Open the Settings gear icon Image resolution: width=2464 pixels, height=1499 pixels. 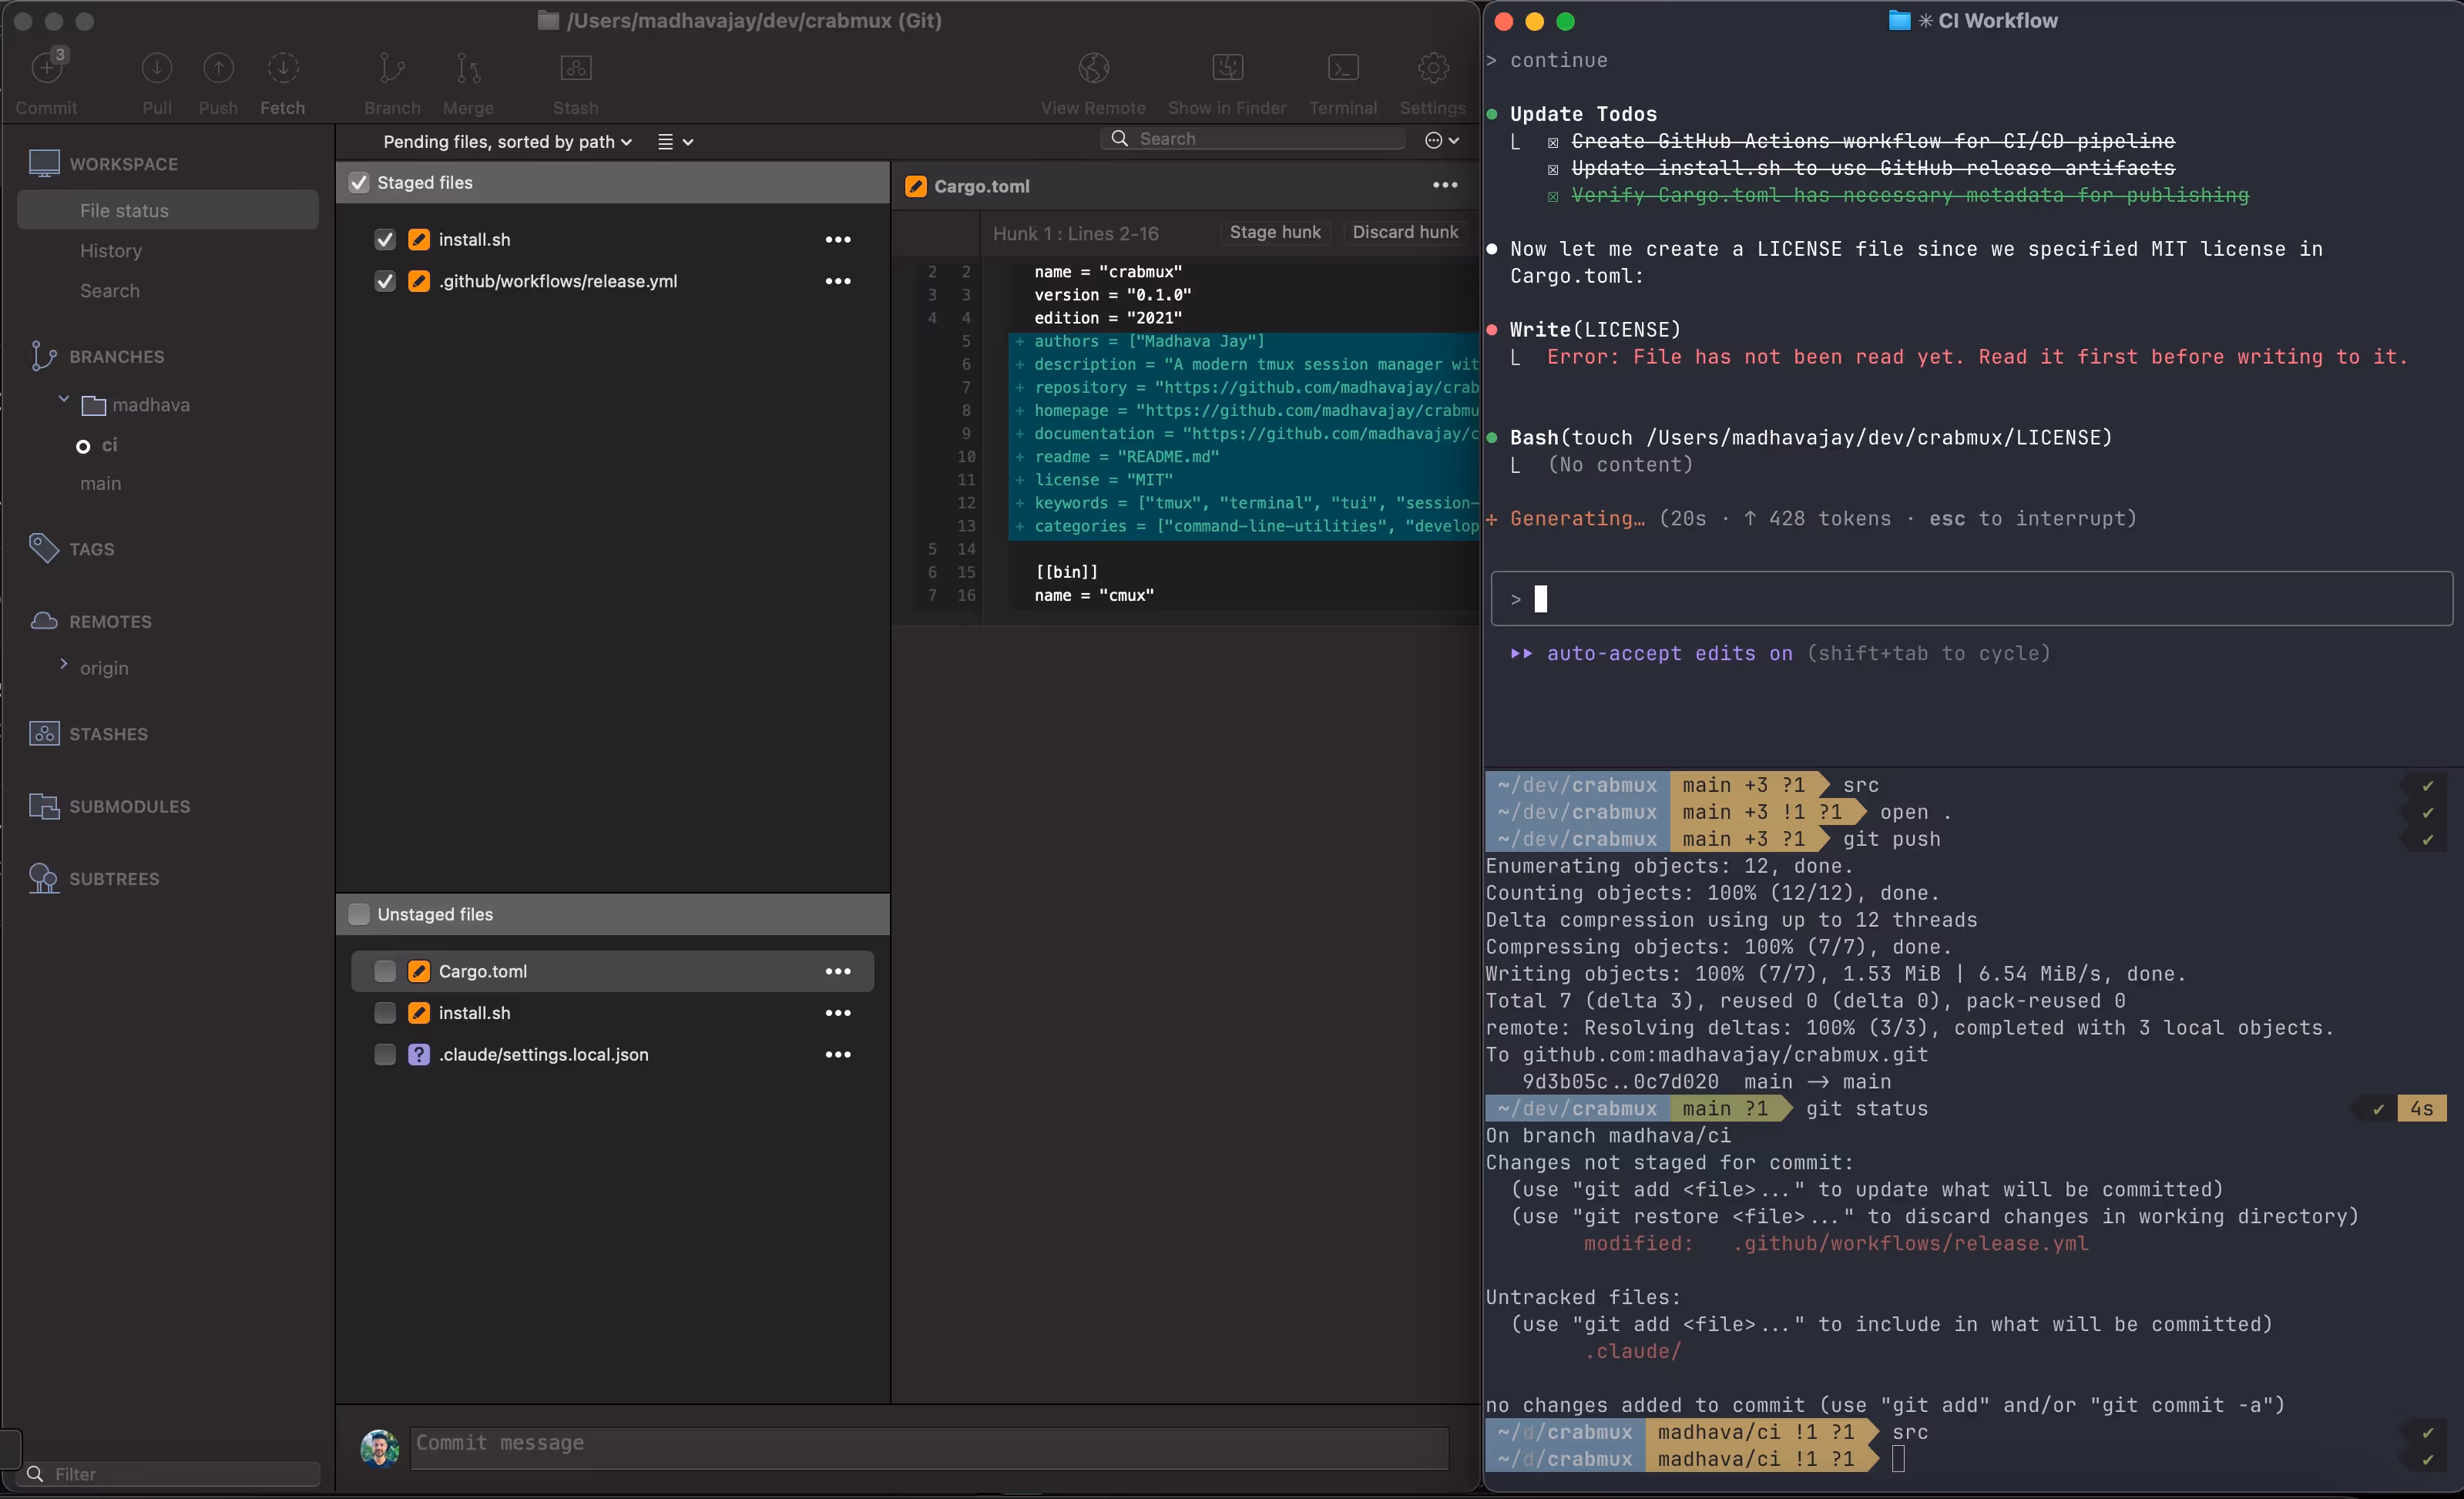tap(1432, 68)
